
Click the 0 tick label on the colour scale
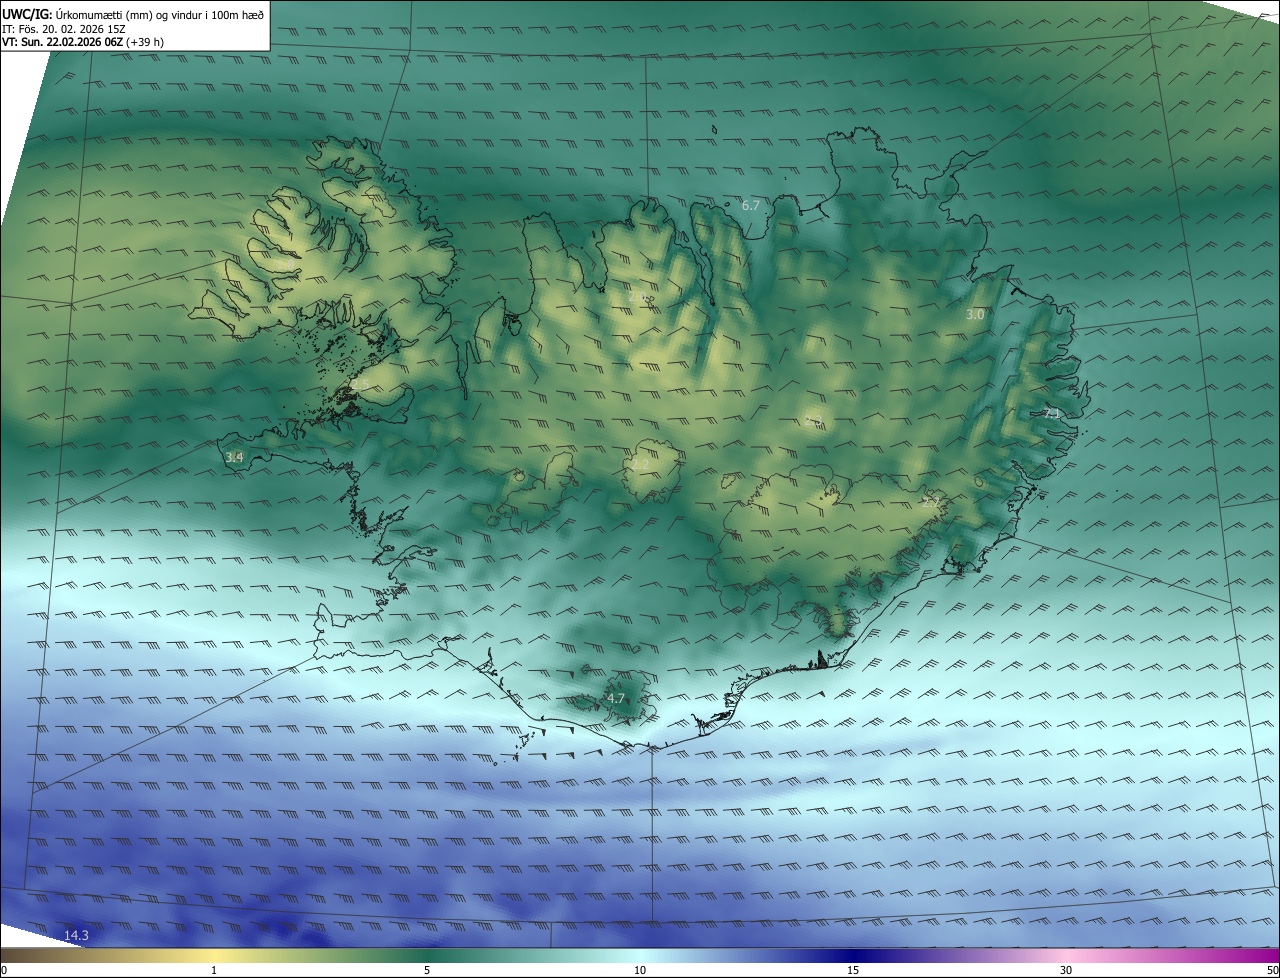click(4, 970)
